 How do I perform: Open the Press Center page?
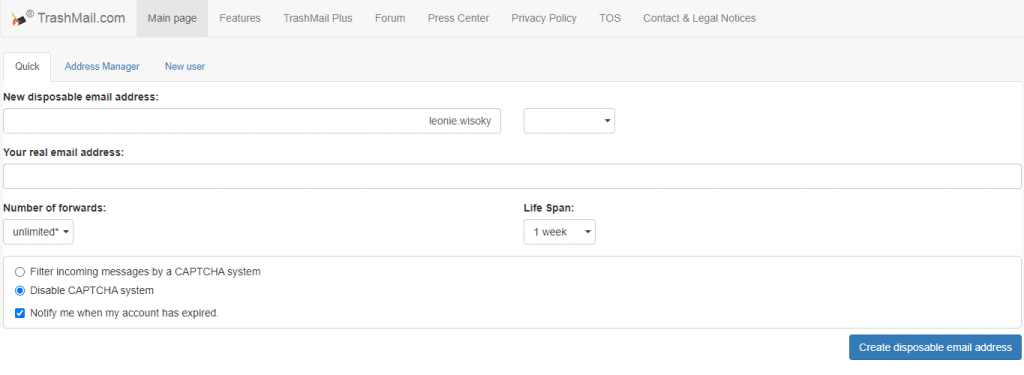click(458, 18)
